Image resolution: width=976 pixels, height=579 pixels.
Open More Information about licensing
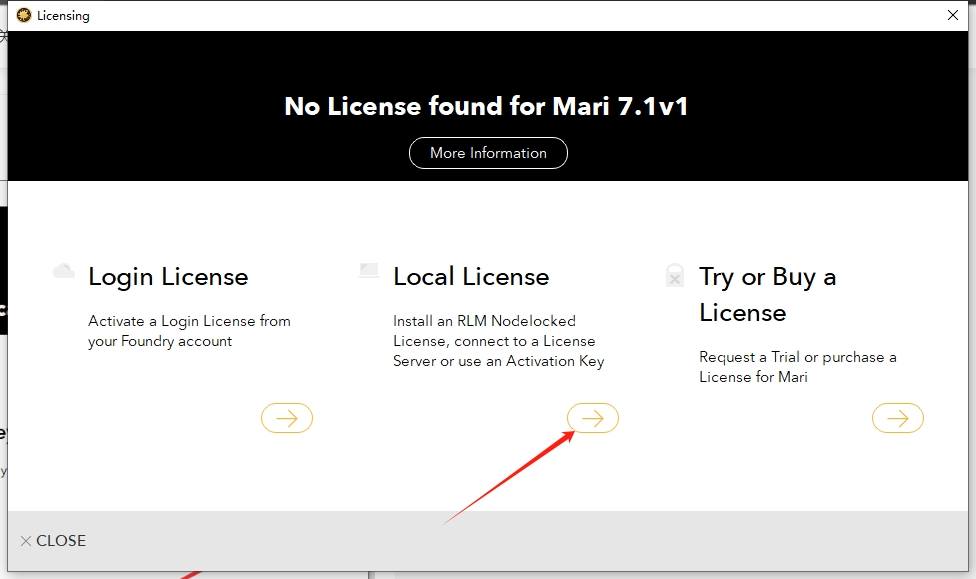(488, 153)
